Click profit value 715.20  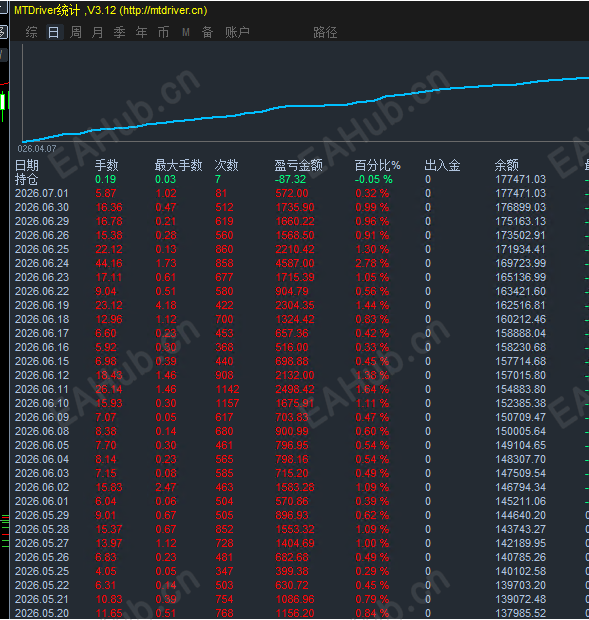[x=292, y=473]
